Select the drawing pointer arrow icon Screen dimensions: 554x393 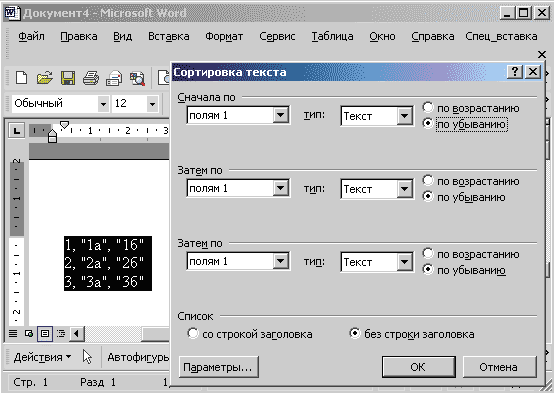click(x=87, y=357)
